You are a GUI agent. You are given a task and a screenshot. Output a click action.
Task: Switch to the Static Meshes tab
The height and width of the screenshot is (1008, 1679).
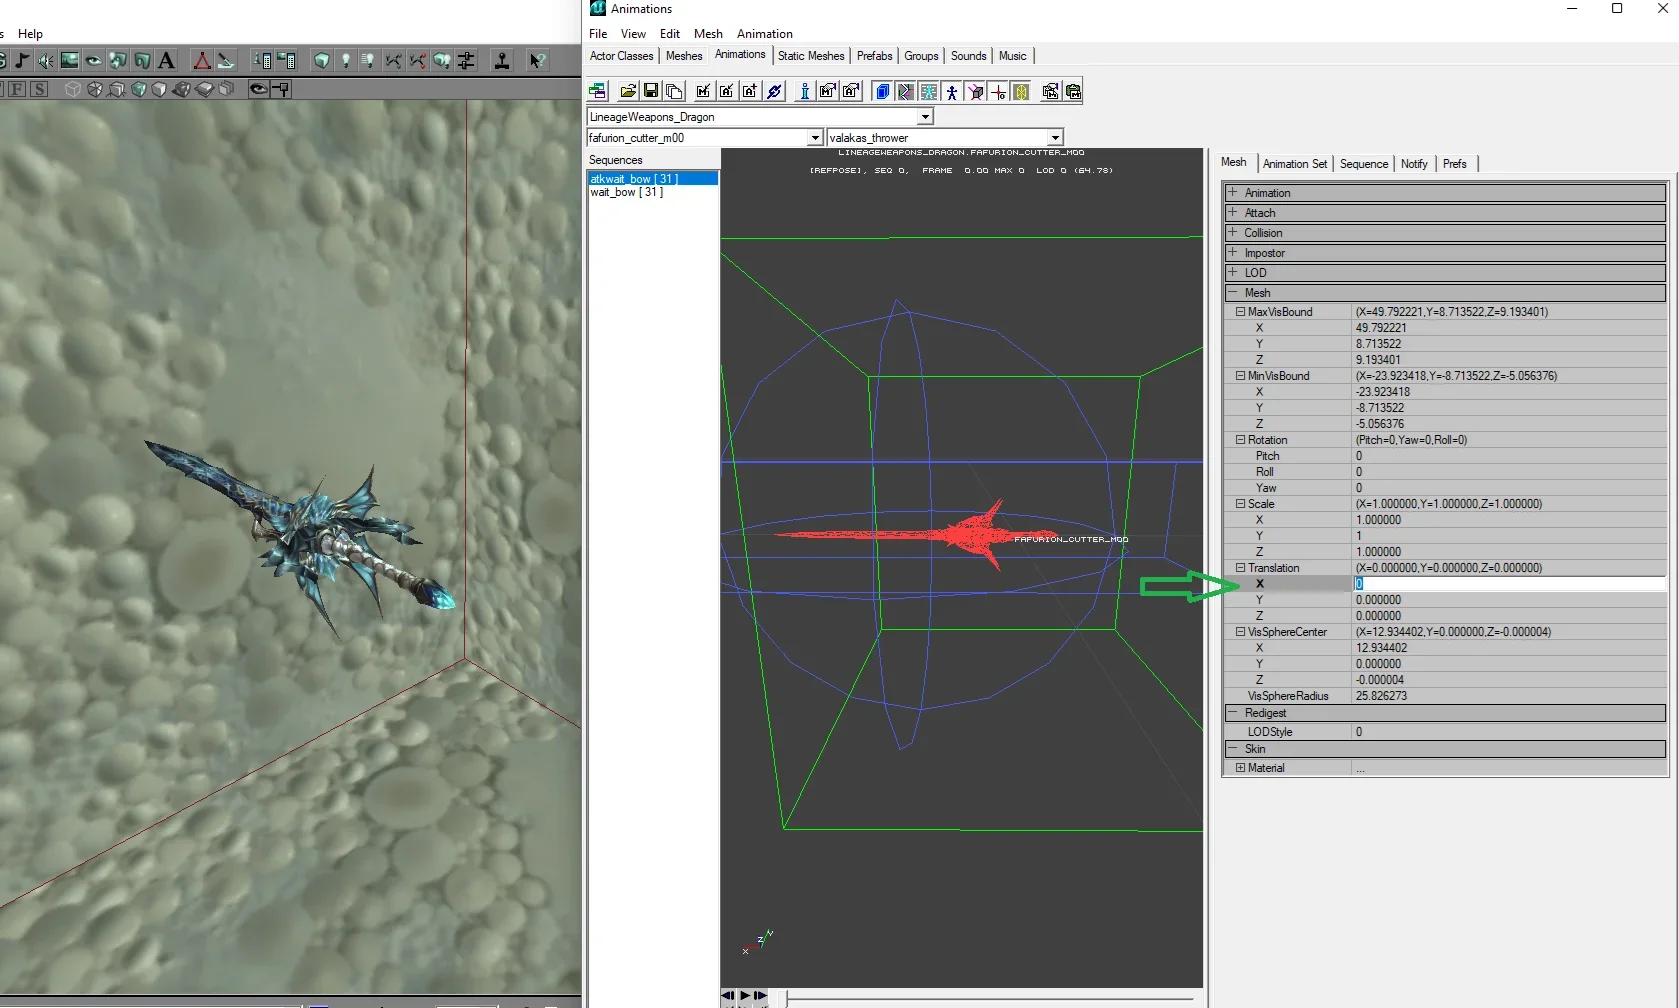coord(811,56)
